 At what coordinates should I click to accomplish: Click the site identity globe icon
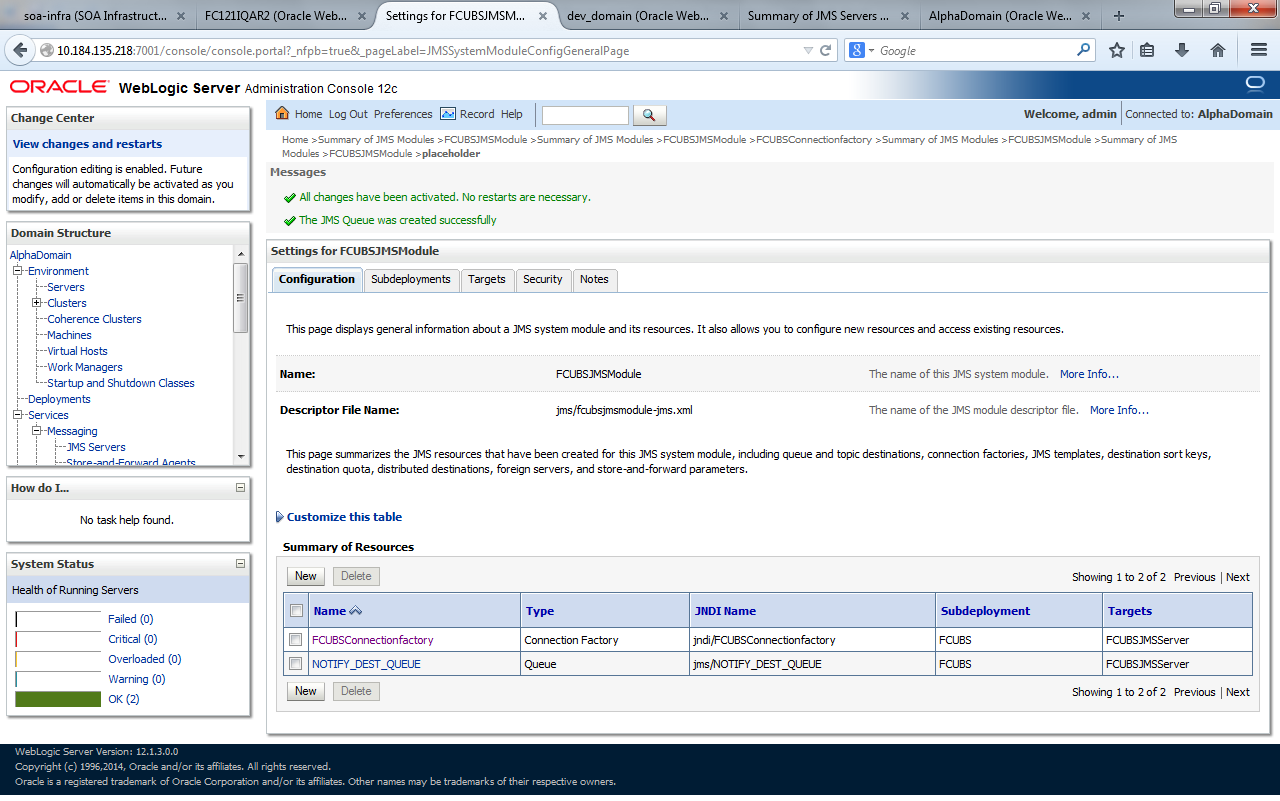(47, 50)
